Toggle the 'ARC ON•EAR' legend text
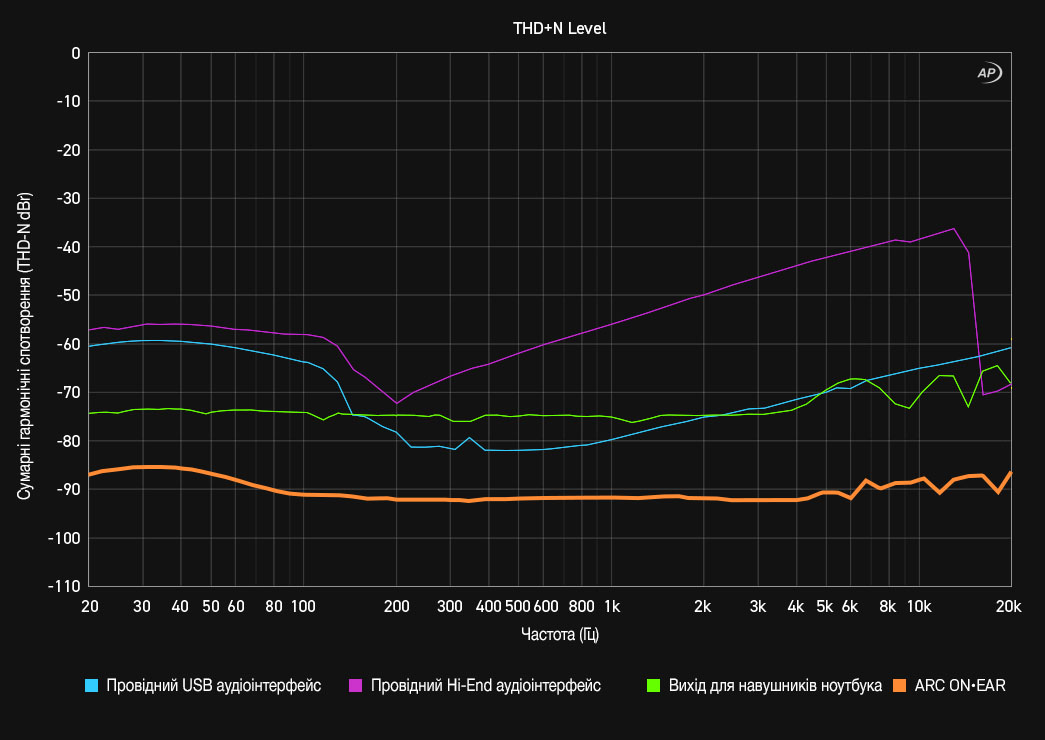The width and height of the screenshot is (1045, 740). pos(960,686)
